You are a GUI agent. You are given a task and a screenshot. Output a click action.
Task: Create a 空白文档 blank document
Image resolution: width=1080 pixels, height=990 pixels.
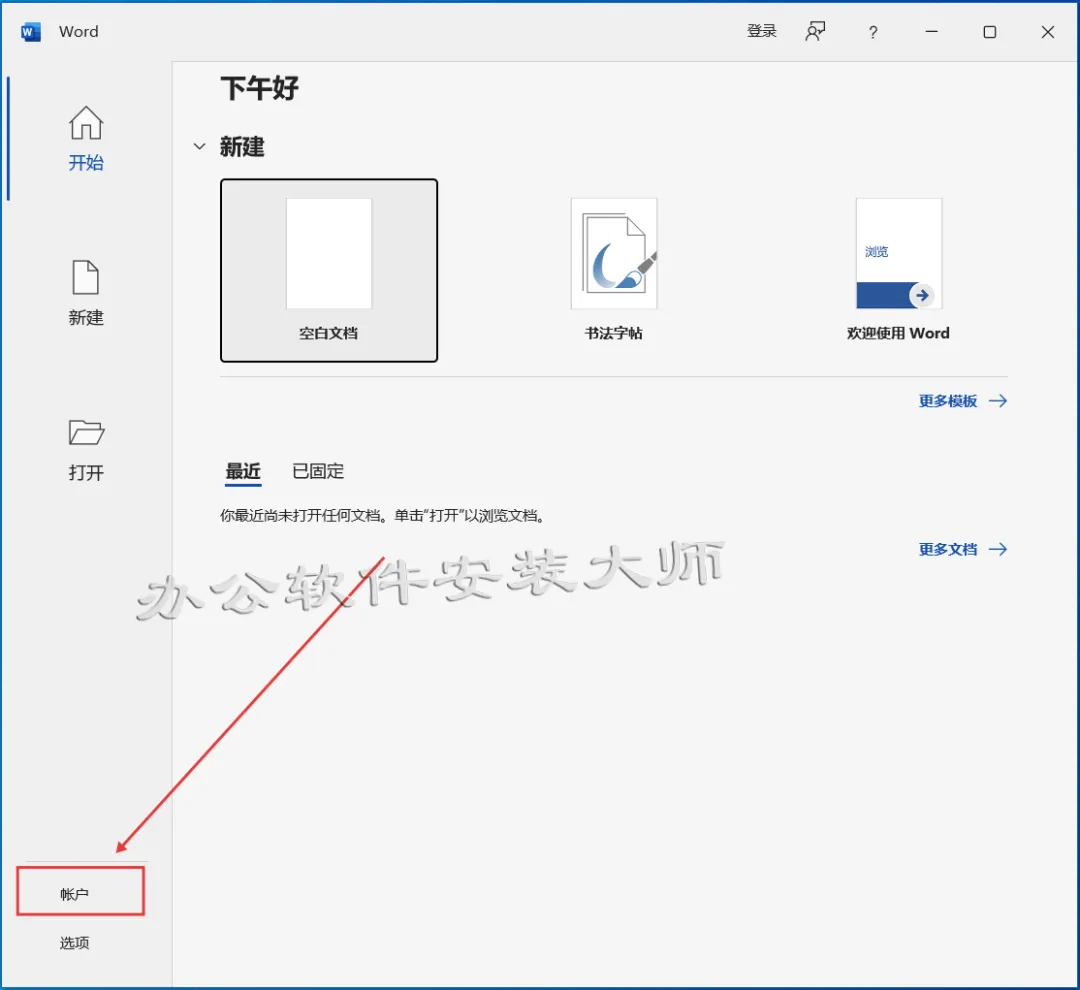click(329, 270)
